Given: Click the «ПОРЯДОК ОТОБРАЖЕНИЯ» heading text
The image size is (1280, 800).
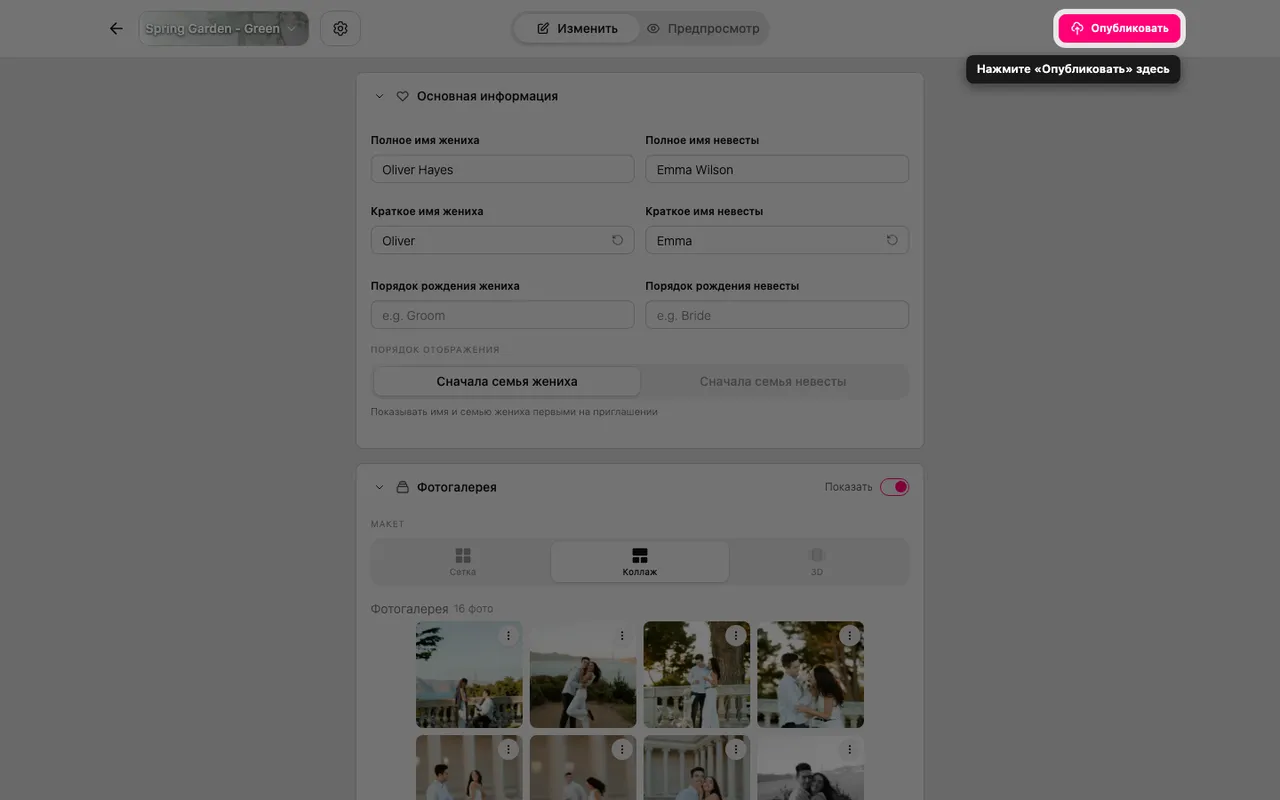Looking at the screenshot, I should pos(435,350).
